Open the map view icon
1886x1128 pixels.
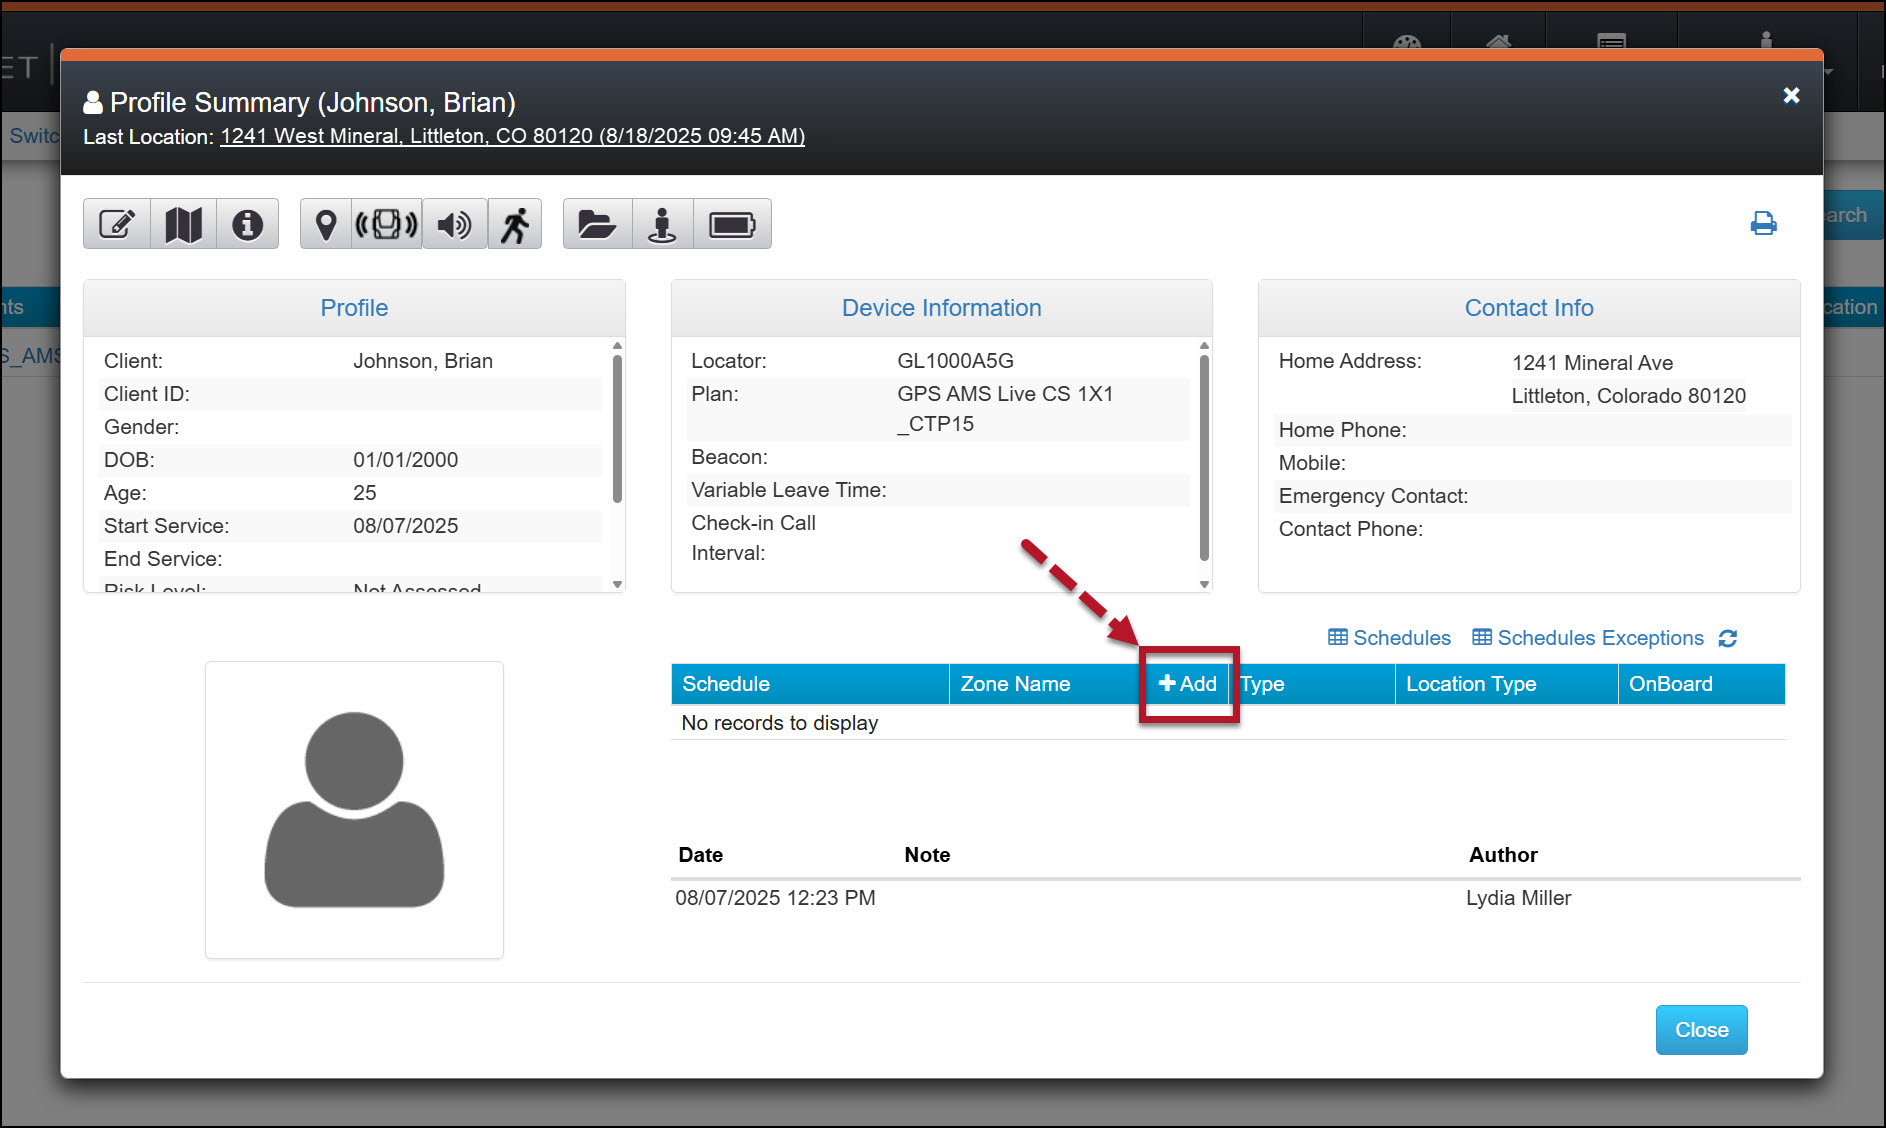coord(183,224)
